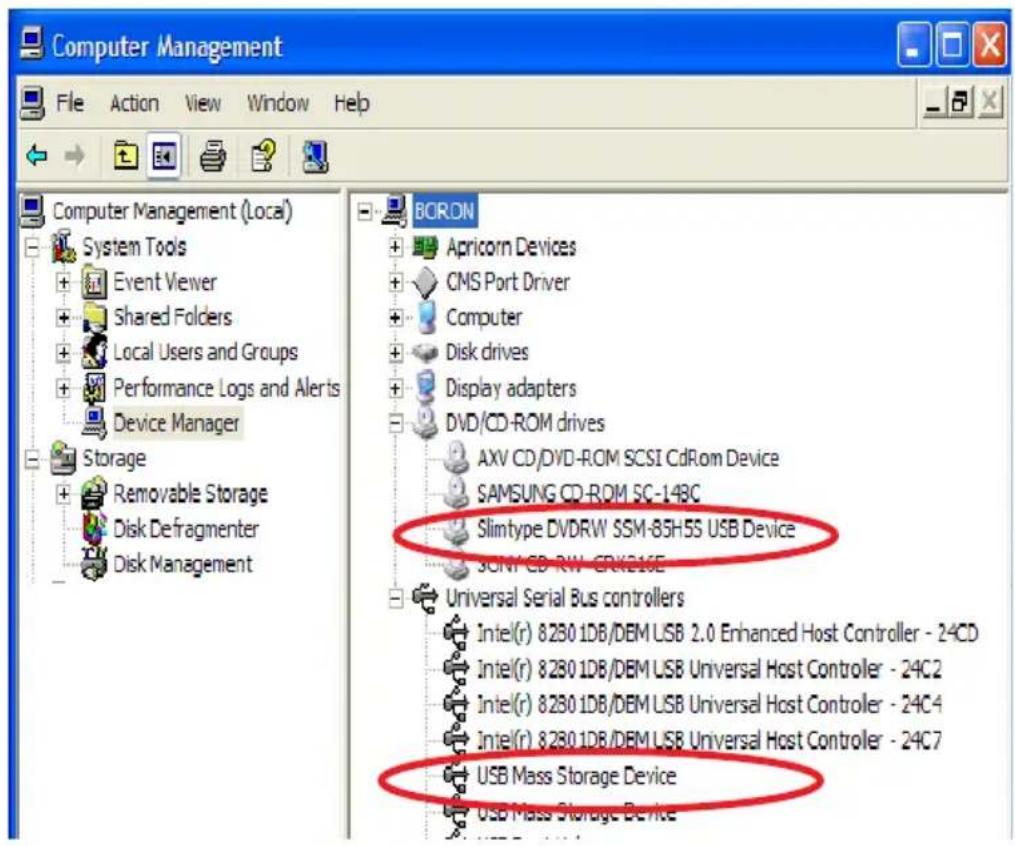Screen dimensions: 1015x846
Task: Click the Event Viewer icon
Action: coord(95,282)
